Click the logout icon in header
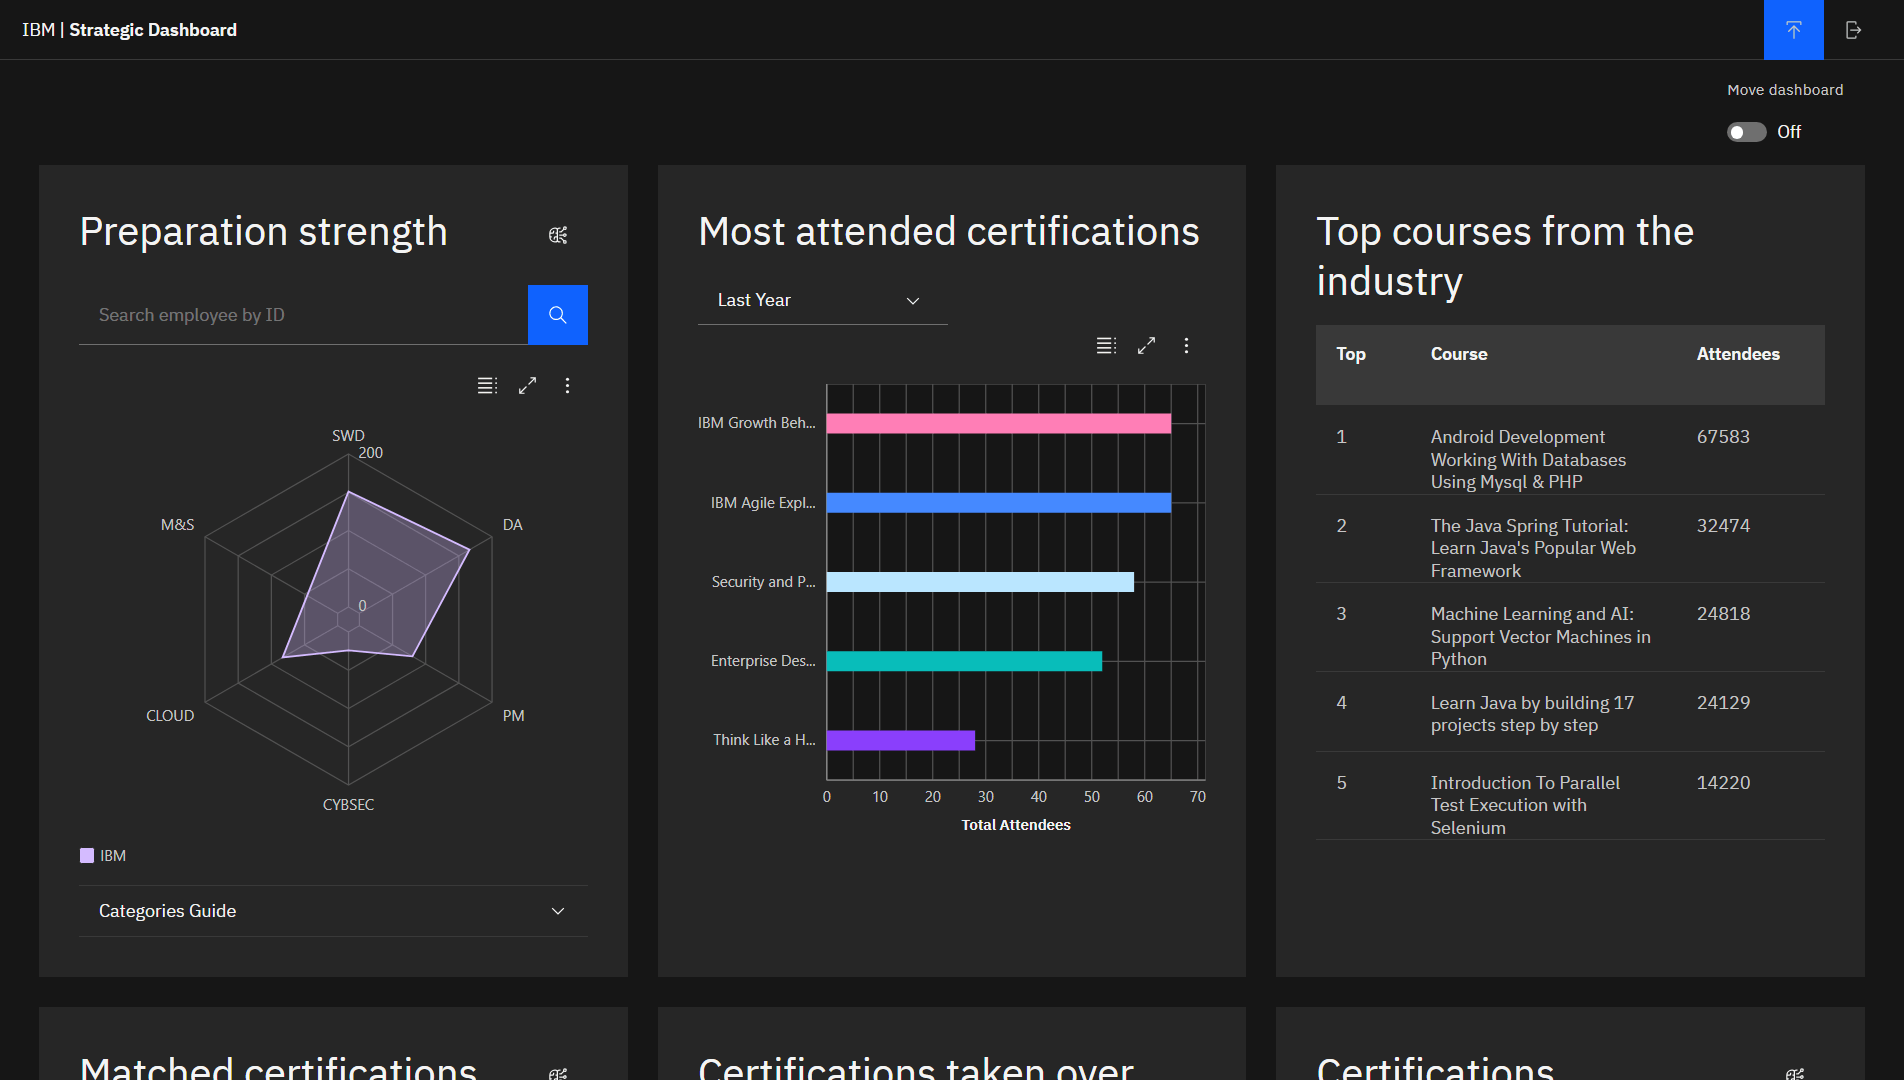 click(1853, 30)
